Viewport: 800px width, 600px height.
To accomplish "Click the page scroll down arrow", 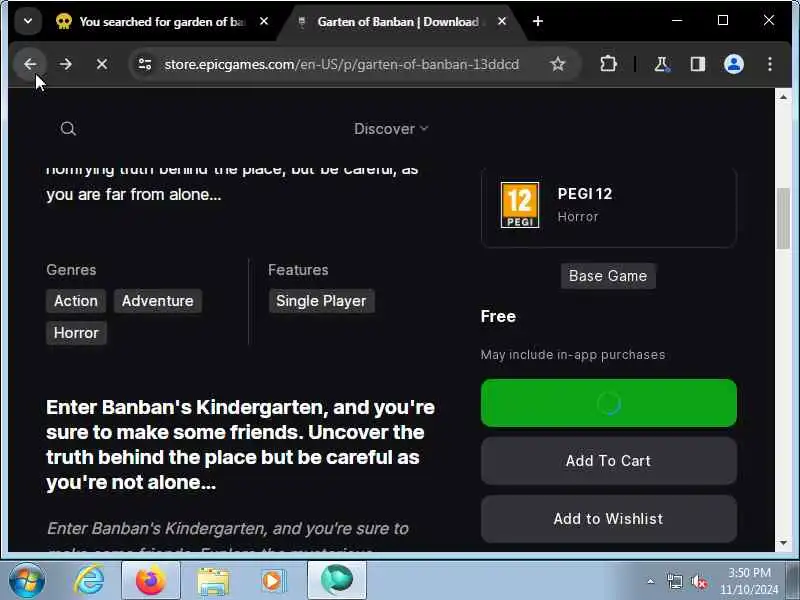I will click(783, 543).
